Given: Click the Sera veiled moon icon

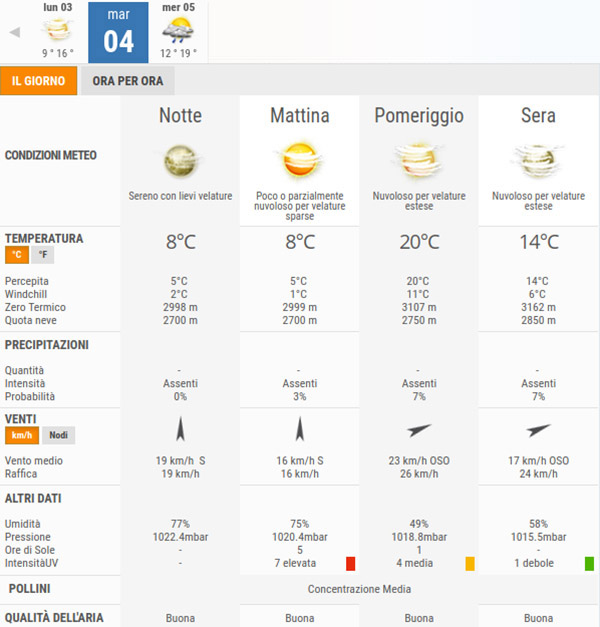Looking at the screenshot, I should click(x=538, y=161).
